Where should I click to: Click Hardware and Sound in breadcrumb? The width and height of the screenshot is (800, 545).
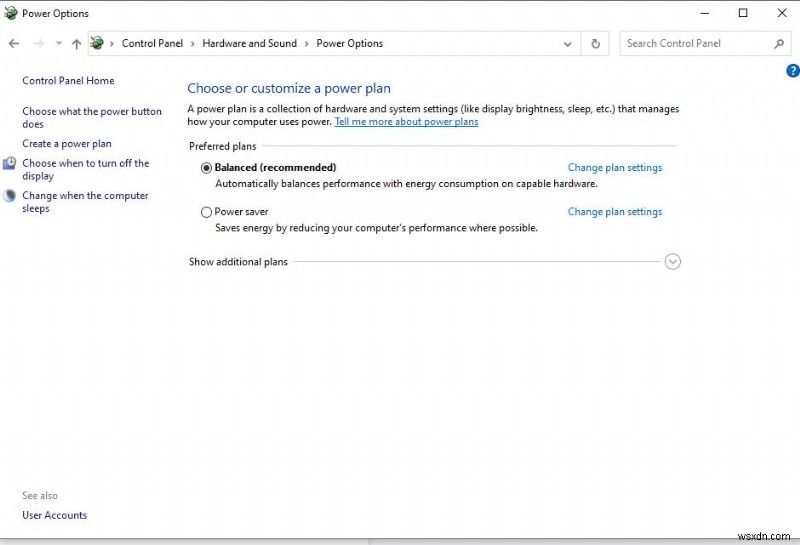(x=249, y=43)
